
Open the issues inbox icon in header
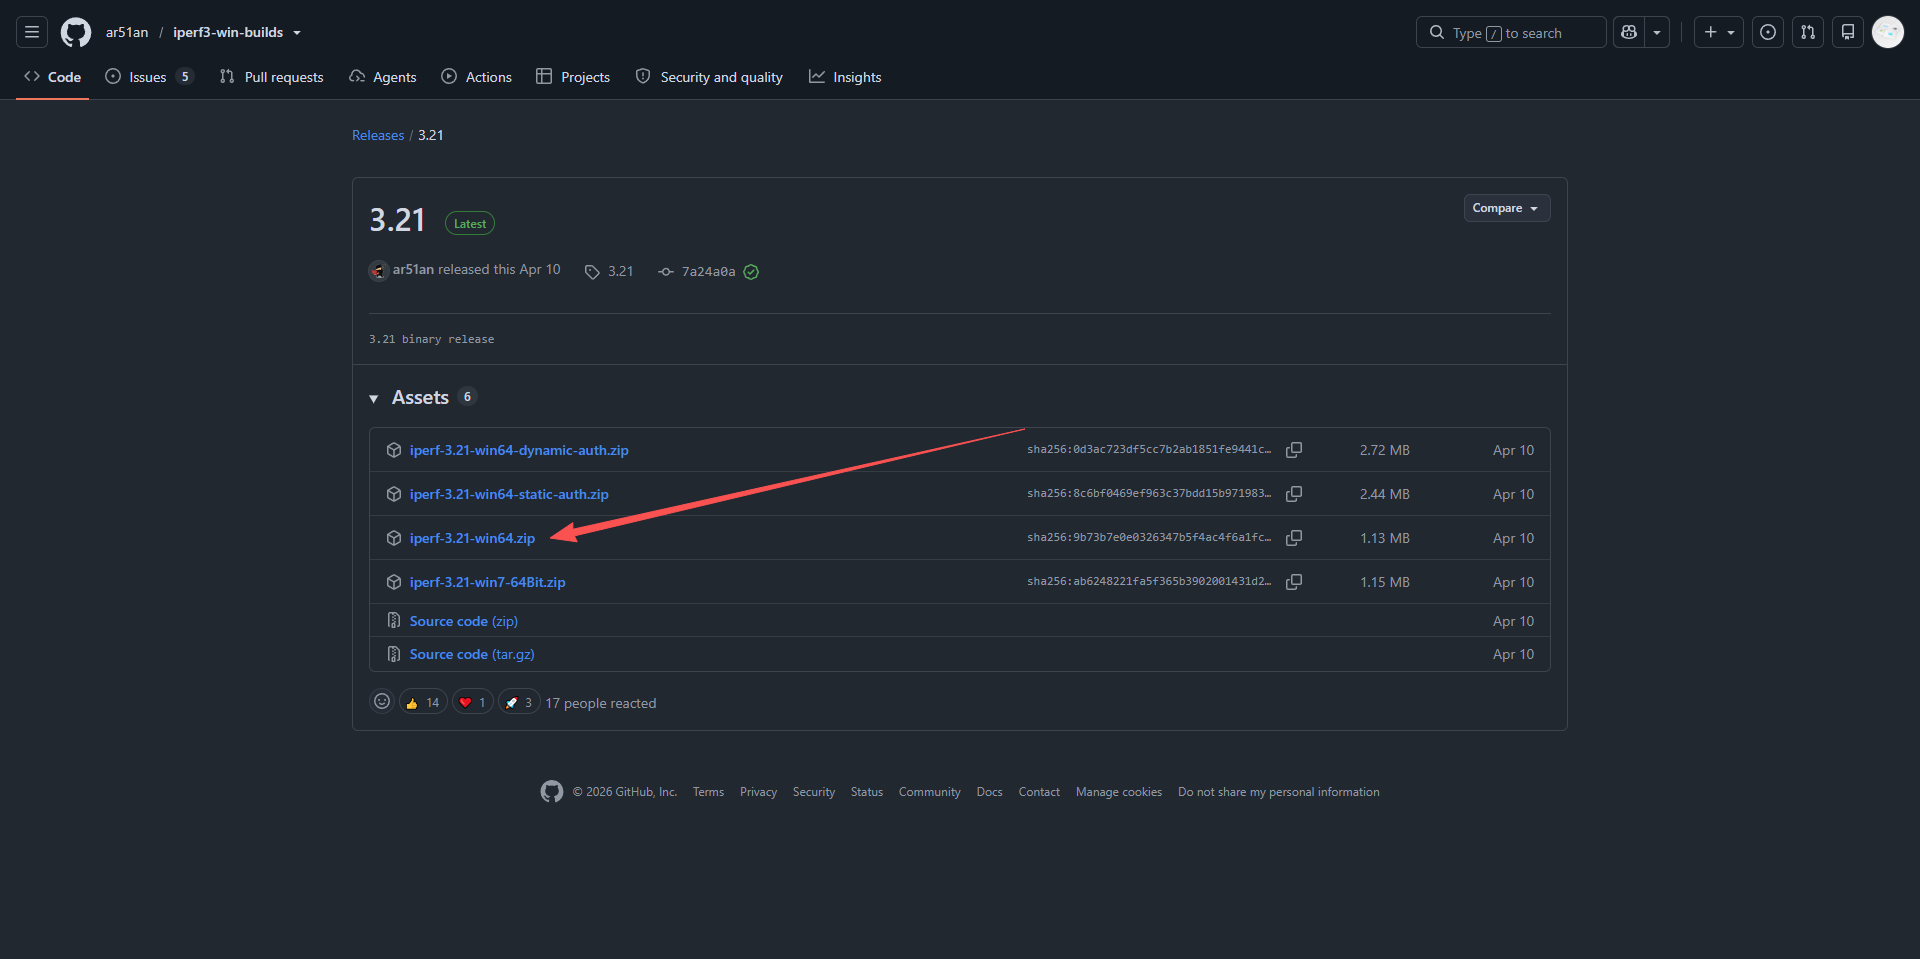point(1768,32)
